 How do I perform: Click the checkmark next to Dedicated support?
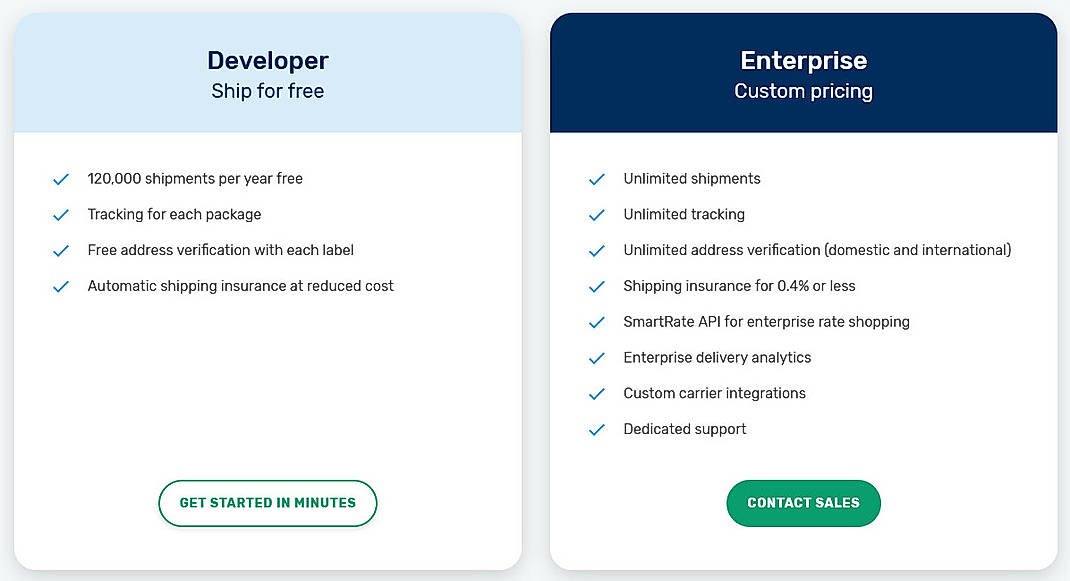pyautogui.click(x=597, y=429)
